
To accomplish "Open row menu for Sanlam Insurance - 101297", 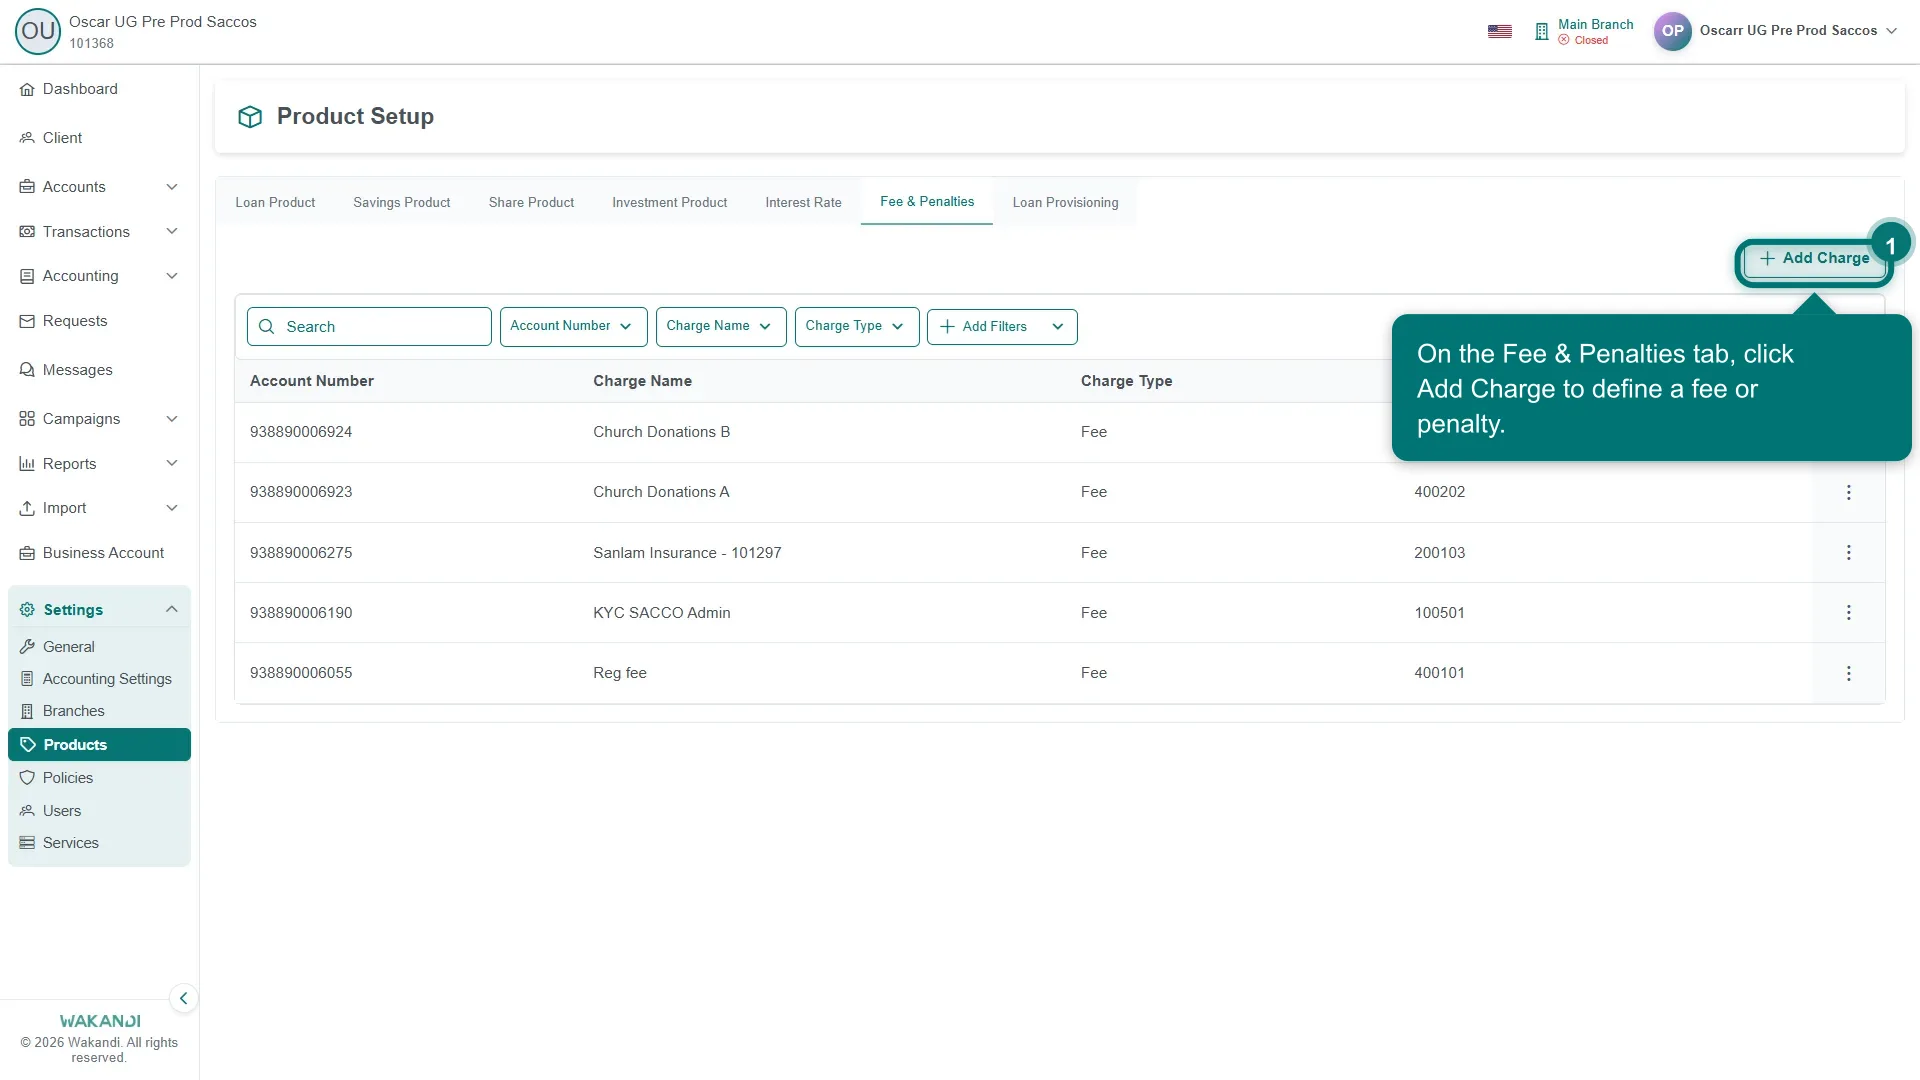I will (x=1848, y=553).
